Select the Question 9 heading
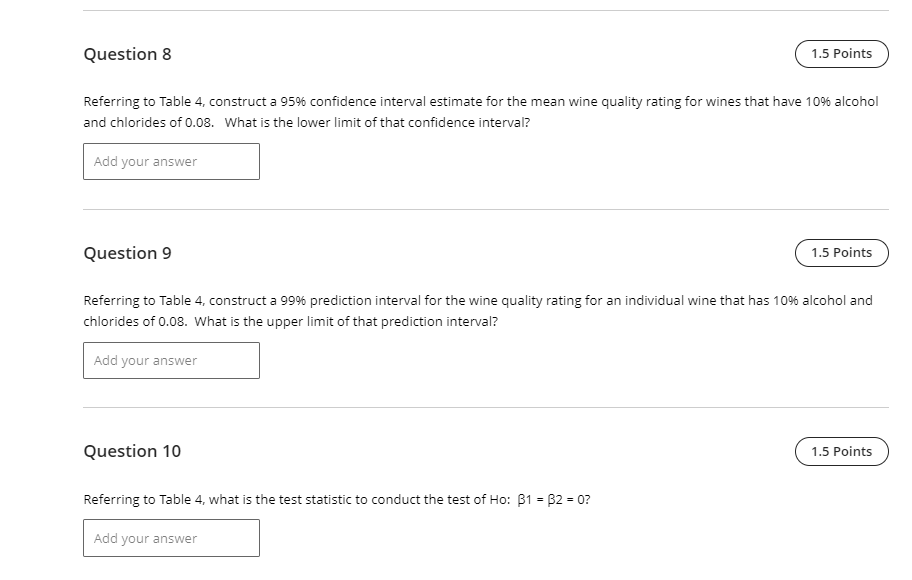Image resolution: width=912 pixels, height=580 pixels. coord(127,253)
